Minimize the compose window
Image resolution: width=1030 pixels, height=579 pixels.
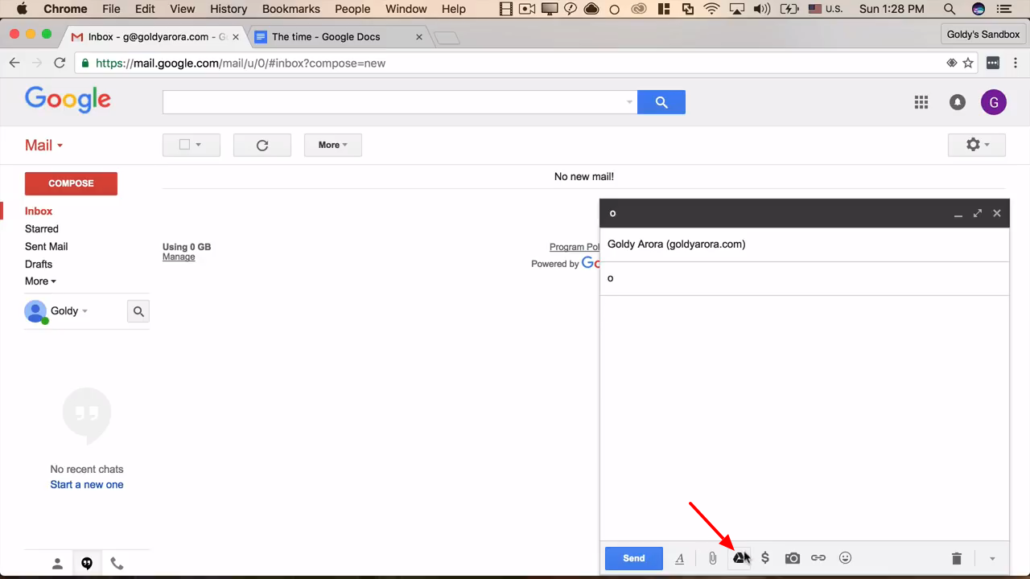[958, 214]
